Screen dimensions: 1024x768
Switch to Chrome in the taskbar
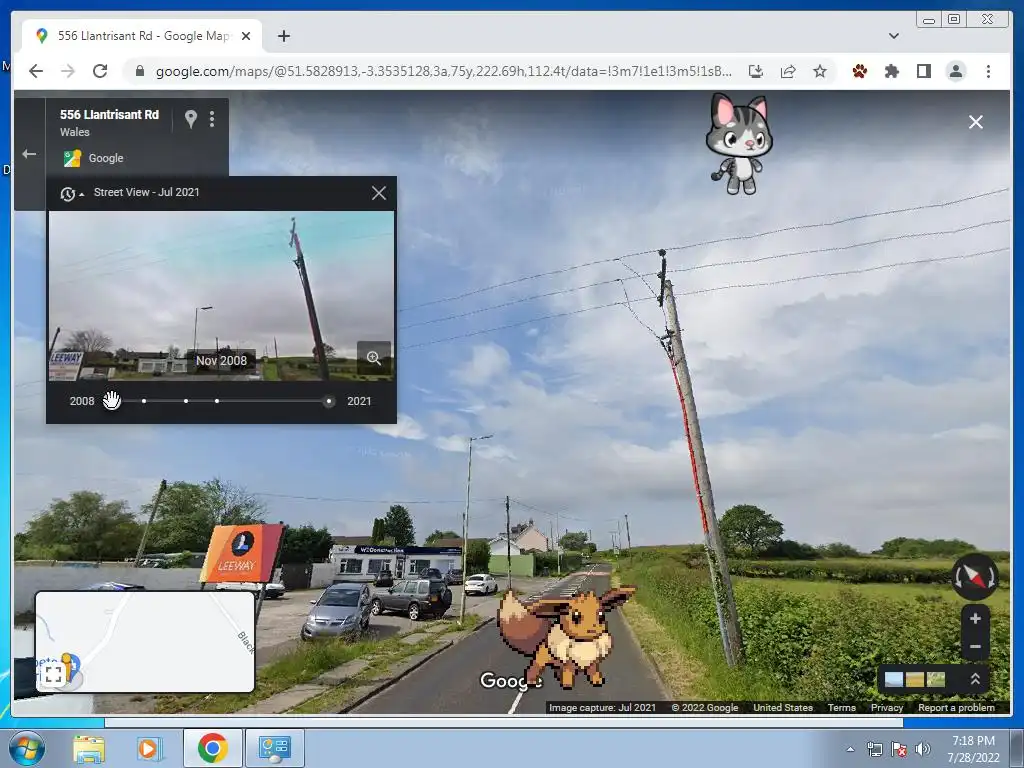(x=212, y=748)
